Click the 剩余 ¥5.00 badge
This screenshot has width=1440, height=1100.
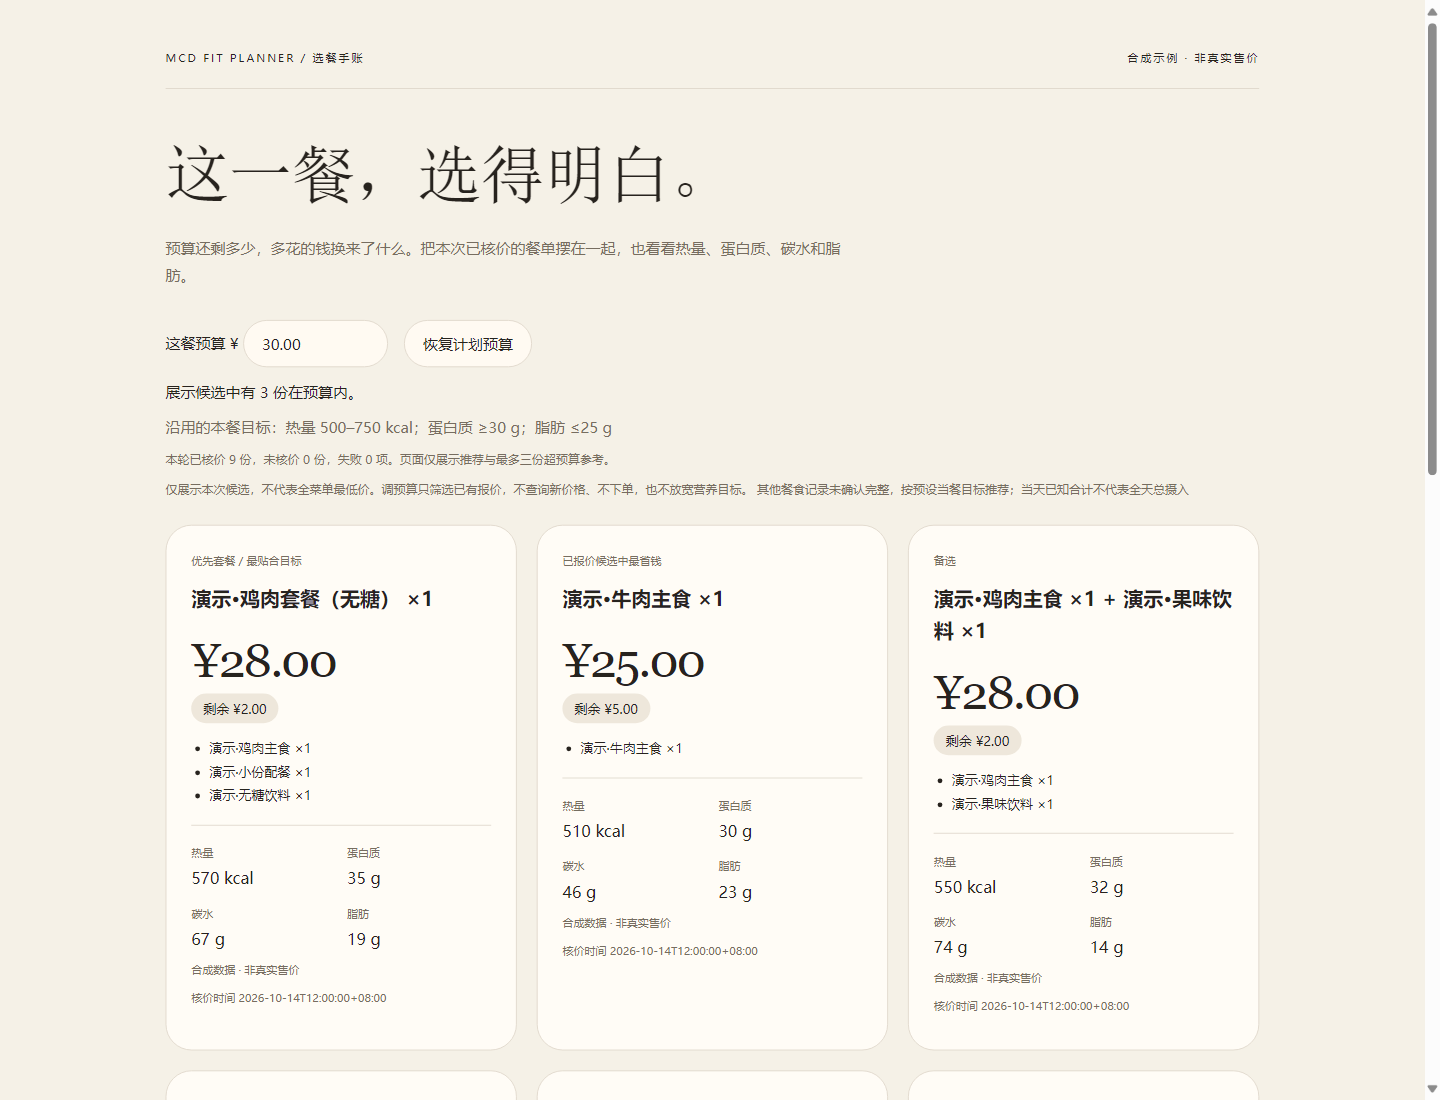point(606,709)
